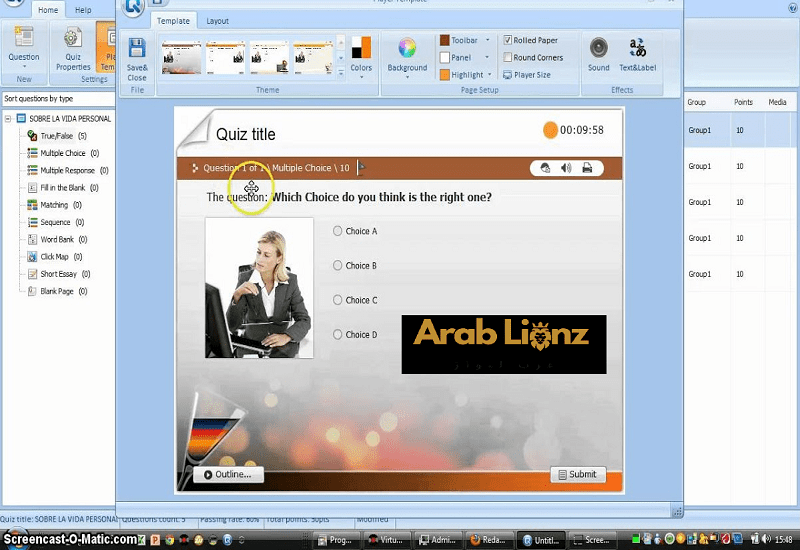Screen dimensions: 800x550
Task: Select the Choice D radio button
Action: coord(337,335)
